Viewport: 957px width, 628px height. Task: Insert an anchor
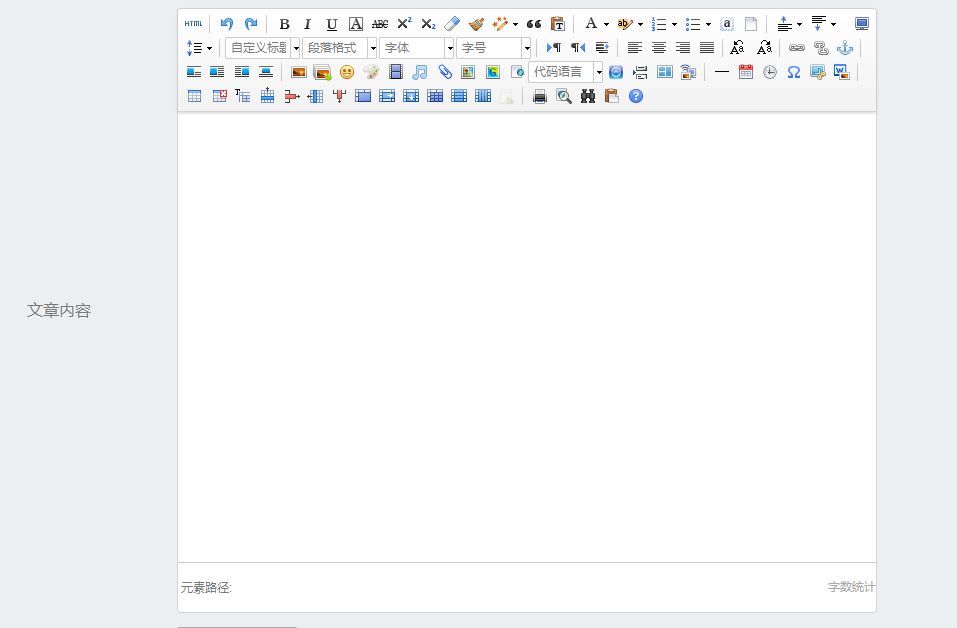tap(845, 48)
